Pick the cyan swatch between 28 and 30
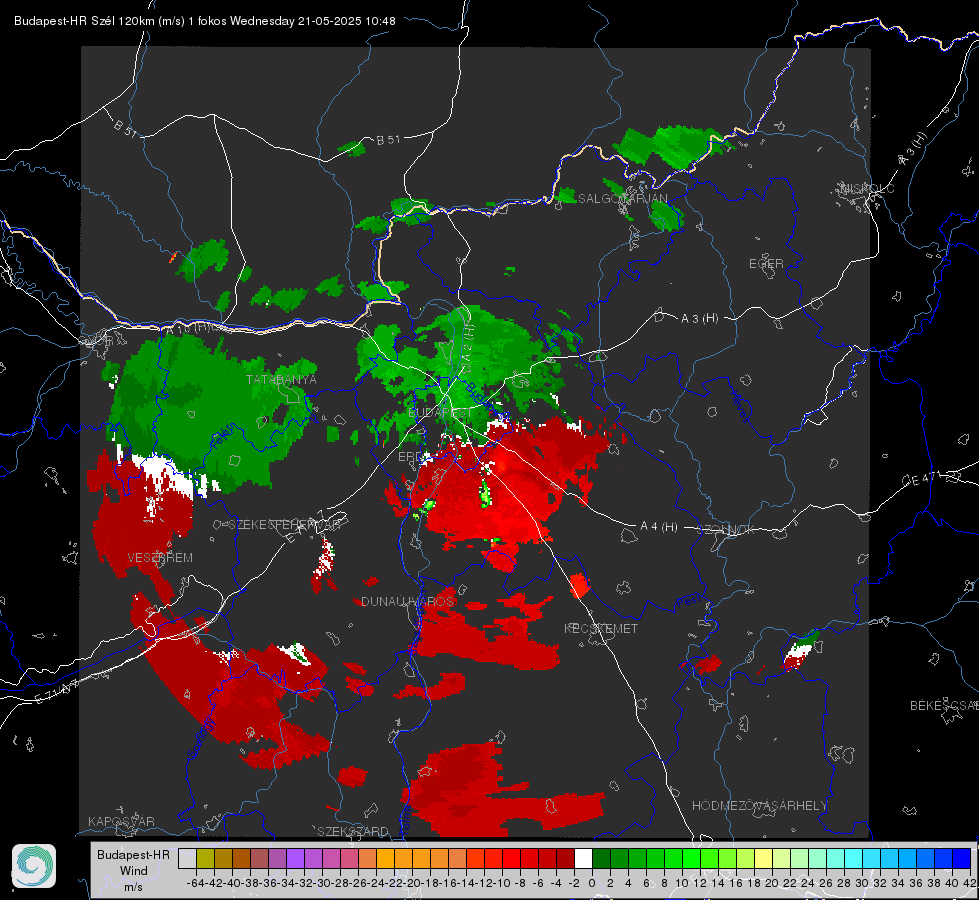979x900 pixels. point(854,858)
